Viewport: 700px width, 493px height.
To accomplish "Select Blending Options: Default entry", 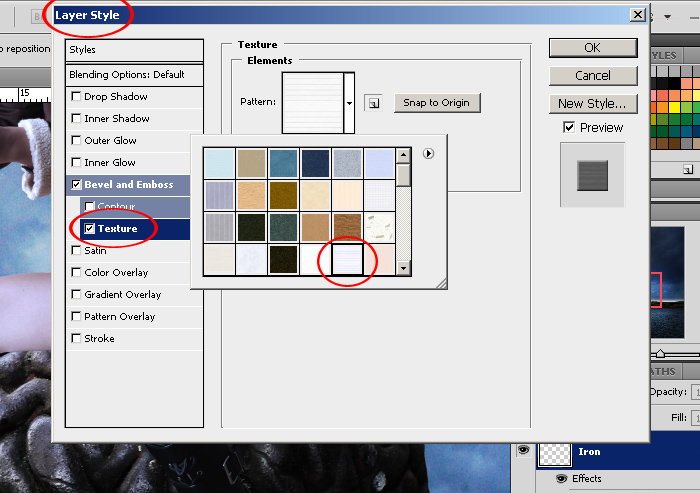I will [x=127, y=75].
